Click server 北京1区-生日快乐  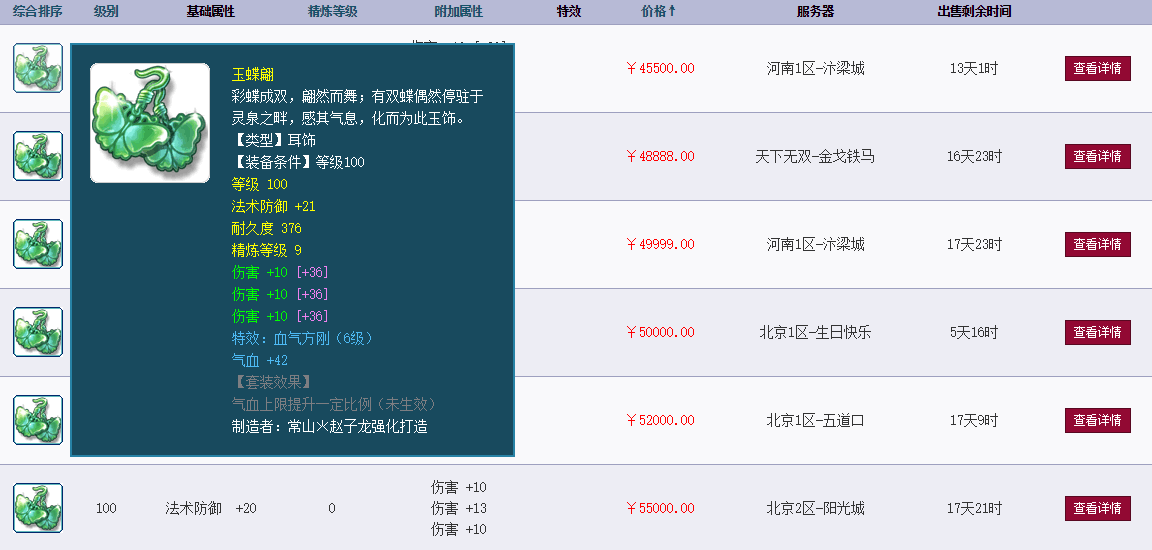(x=816, y=332)
